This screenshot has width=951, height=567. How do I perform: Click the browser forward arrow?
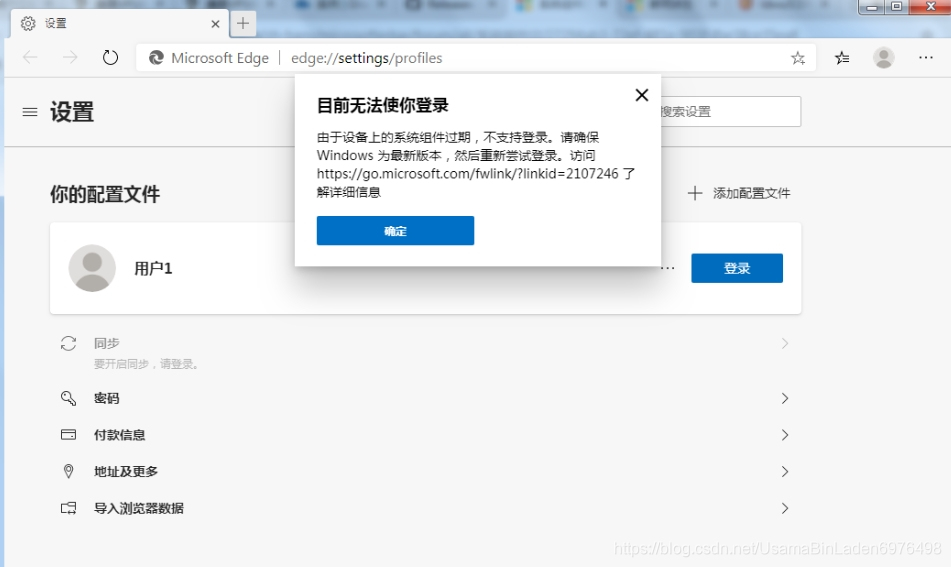[x=70, y=58]
